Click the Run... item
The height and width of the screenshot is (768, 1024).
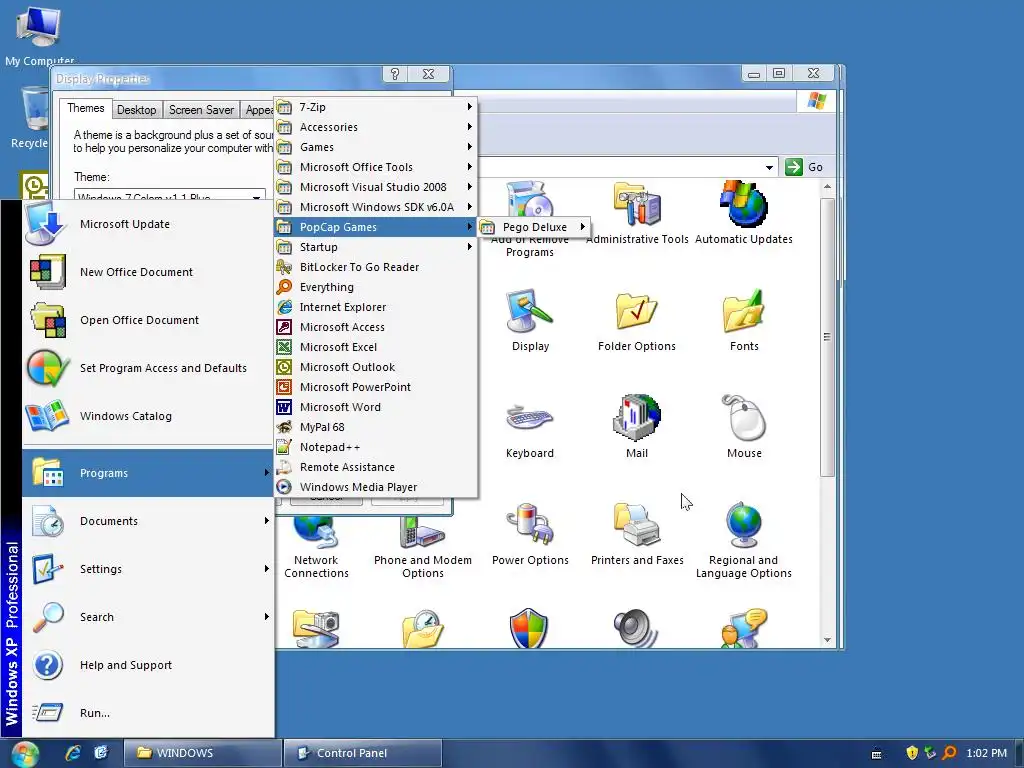pos(148,712)
